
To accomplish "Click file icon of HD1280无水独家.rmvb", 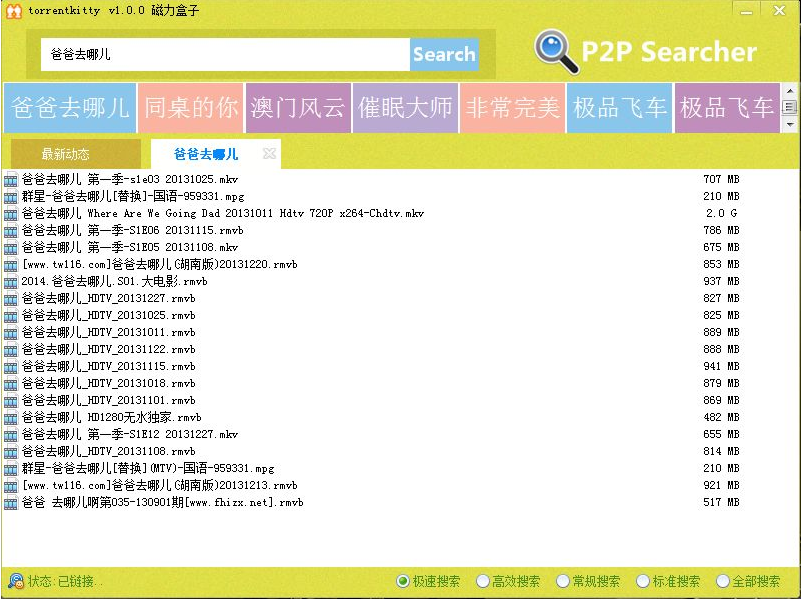I will (11, 418).
